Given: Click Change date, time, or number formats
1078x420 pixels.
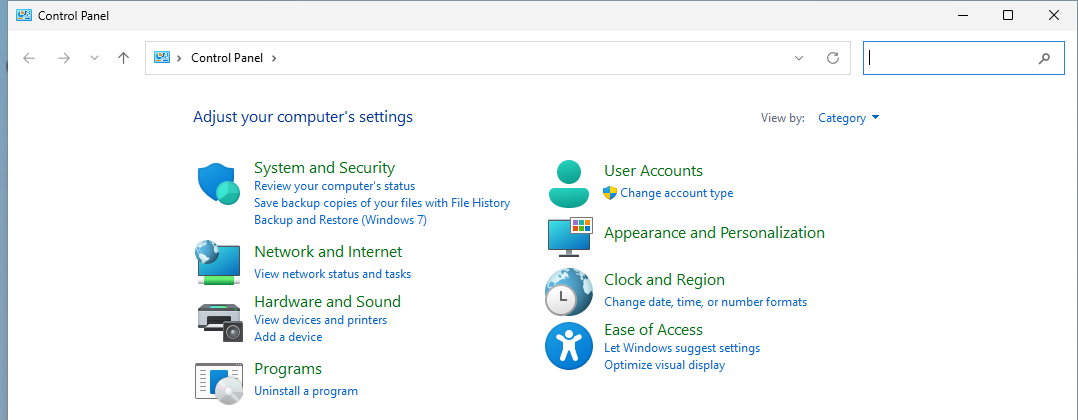Looking at the screenshot, I should click(705, 302).
